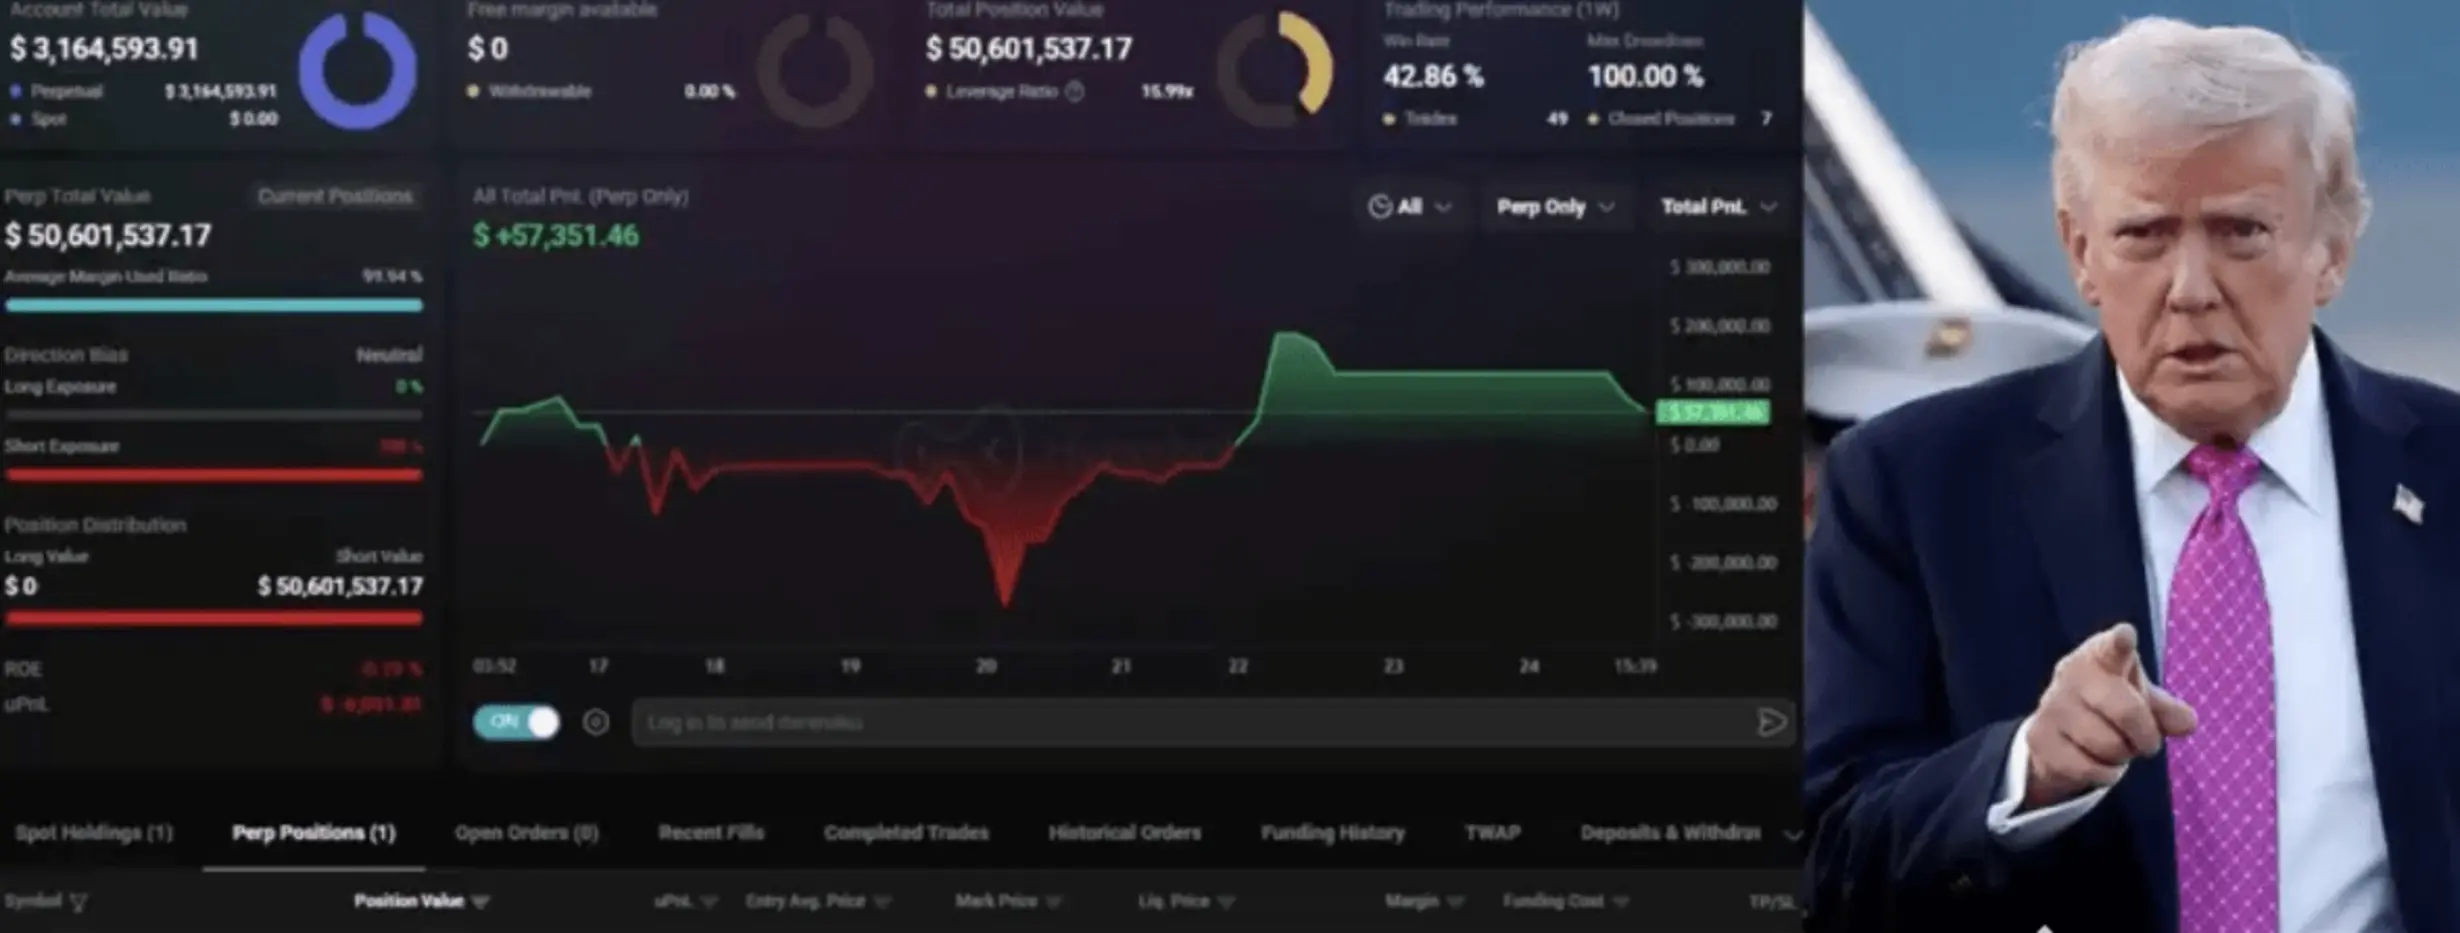The height and width of the screenshot is (933, 2460).
Task: Click the Trades count 49
Action: [x=1557, y=119]
